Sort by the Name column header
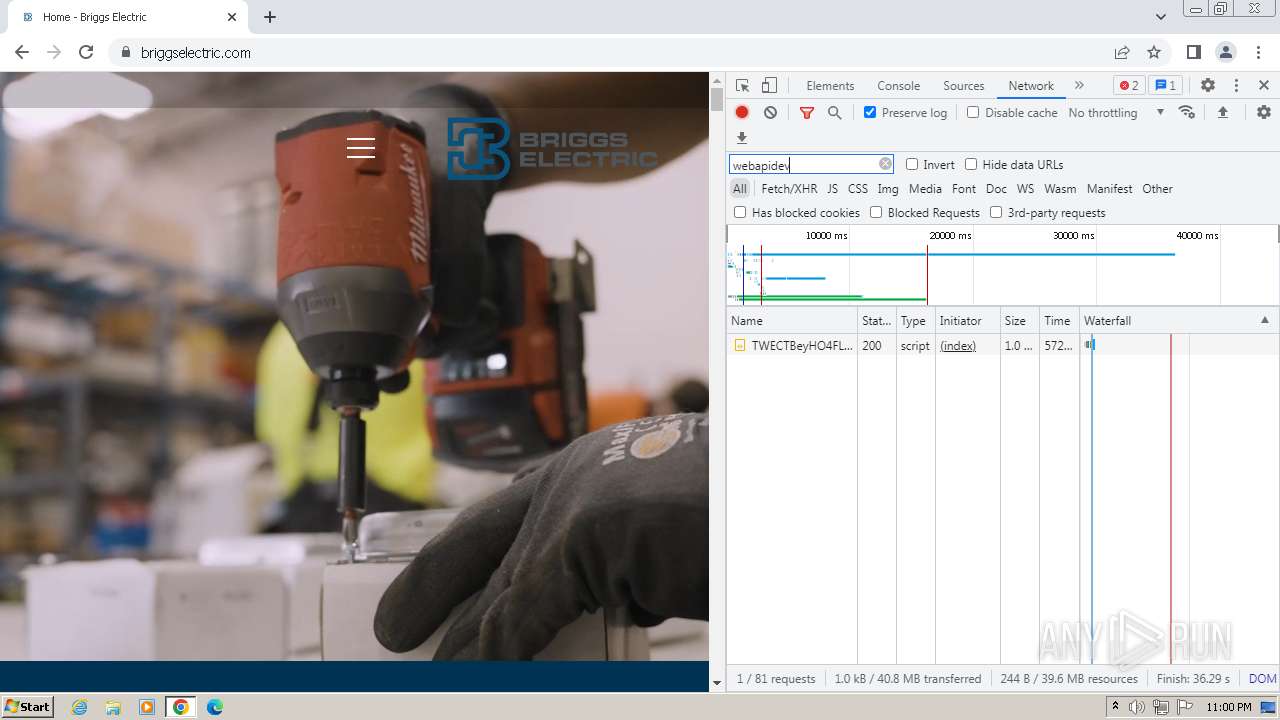Image resolution: width=1280 pixels, height=720 pixels. tap(792, 321)
